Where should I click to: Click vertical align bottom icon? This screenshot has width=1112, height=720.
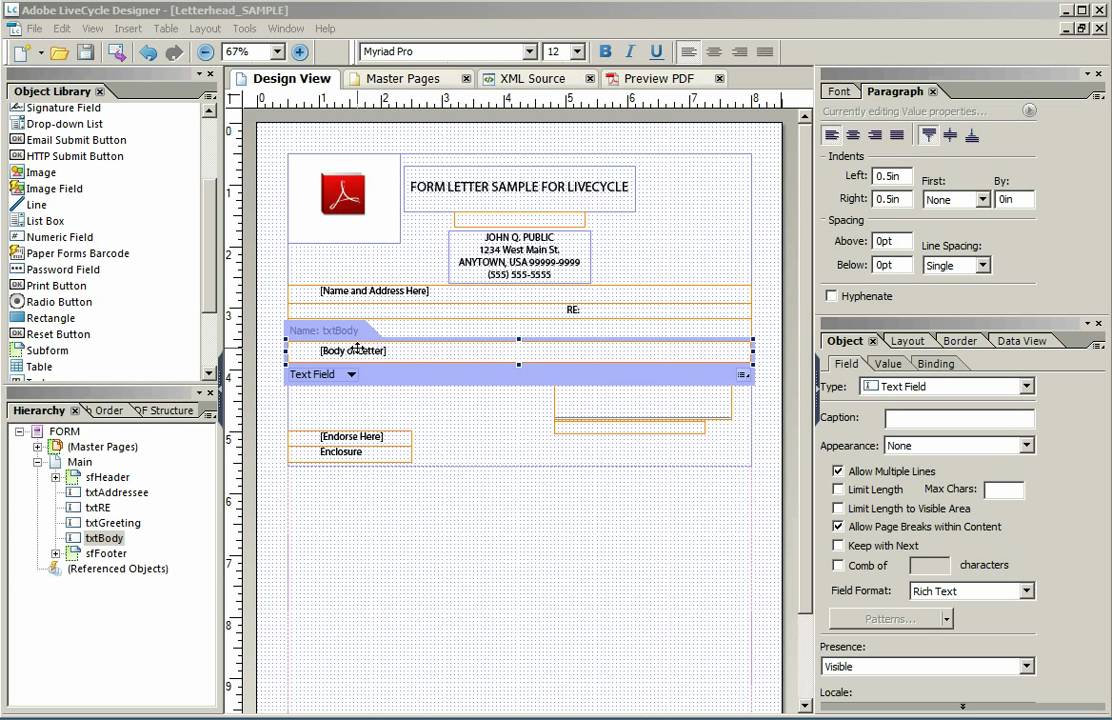point(972,135)
